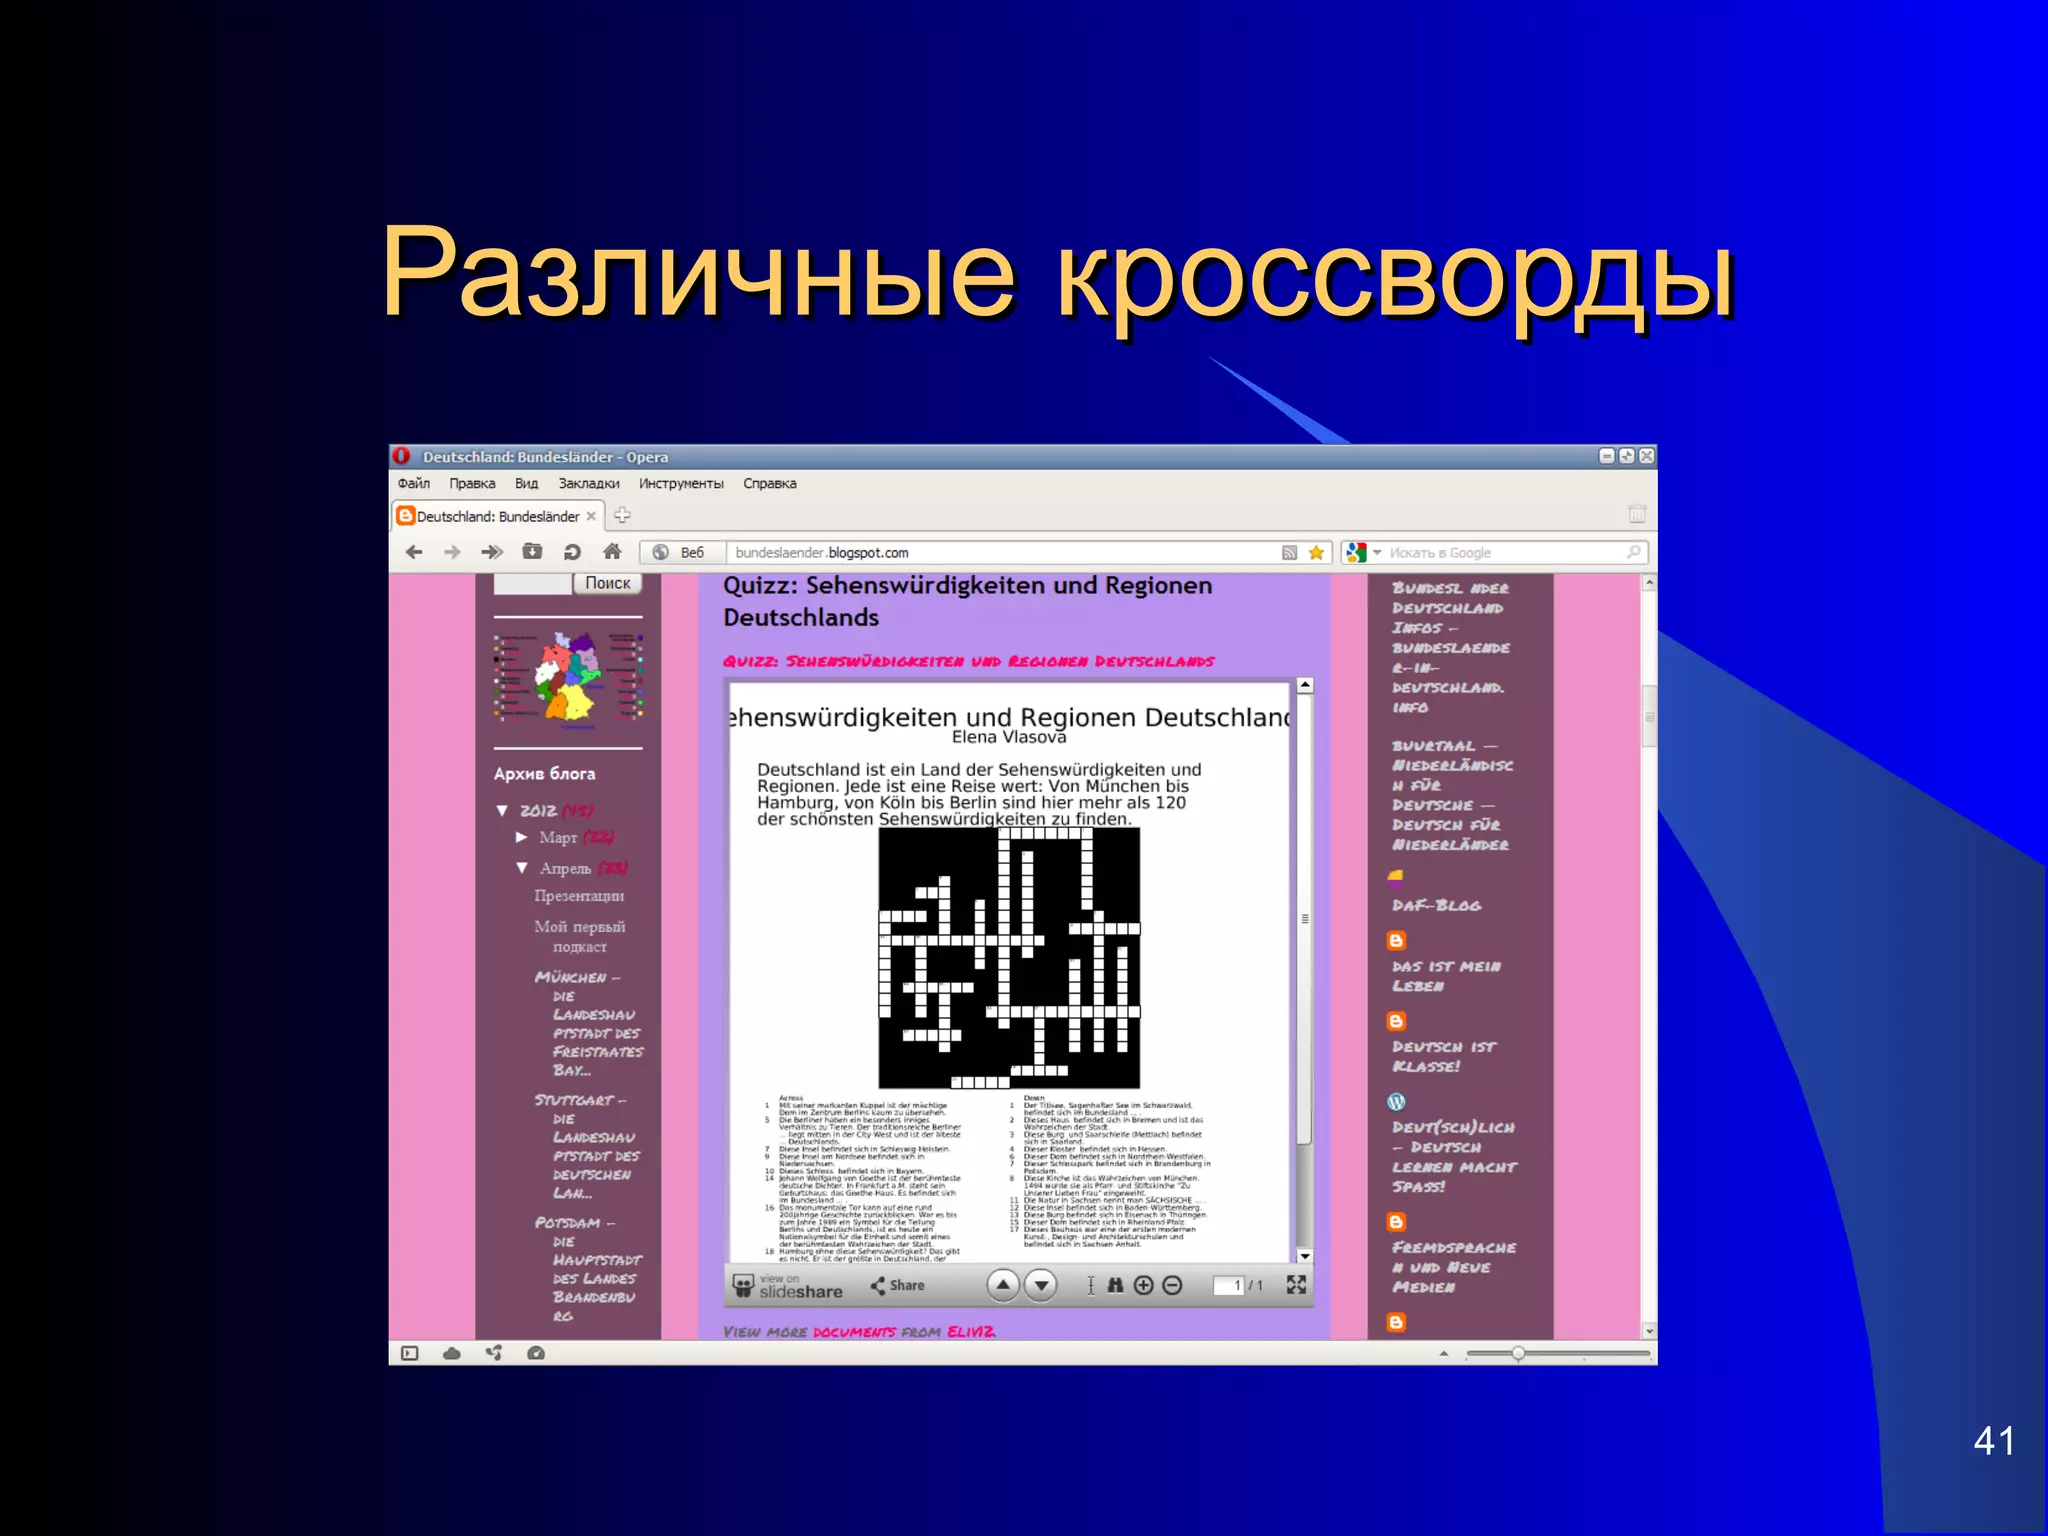Viewport: 2048px width, 1536px height.
Task: Open the Файл menu
Action: tap(414, 483)
